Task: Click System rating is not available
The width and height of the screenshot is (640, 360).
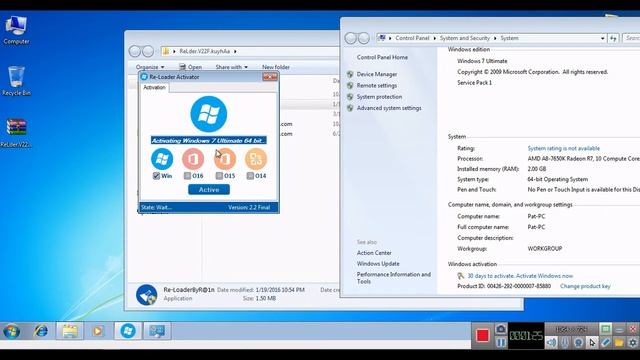Action: tap(563, 149)
